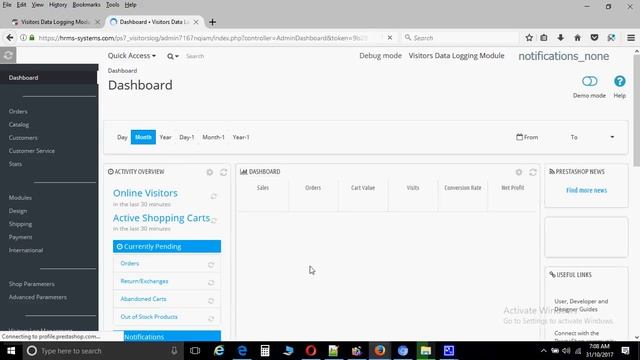This screenshot has height=360, width=640.
Task: Open File Explorer from taskbar
Action: coord(426,351)
